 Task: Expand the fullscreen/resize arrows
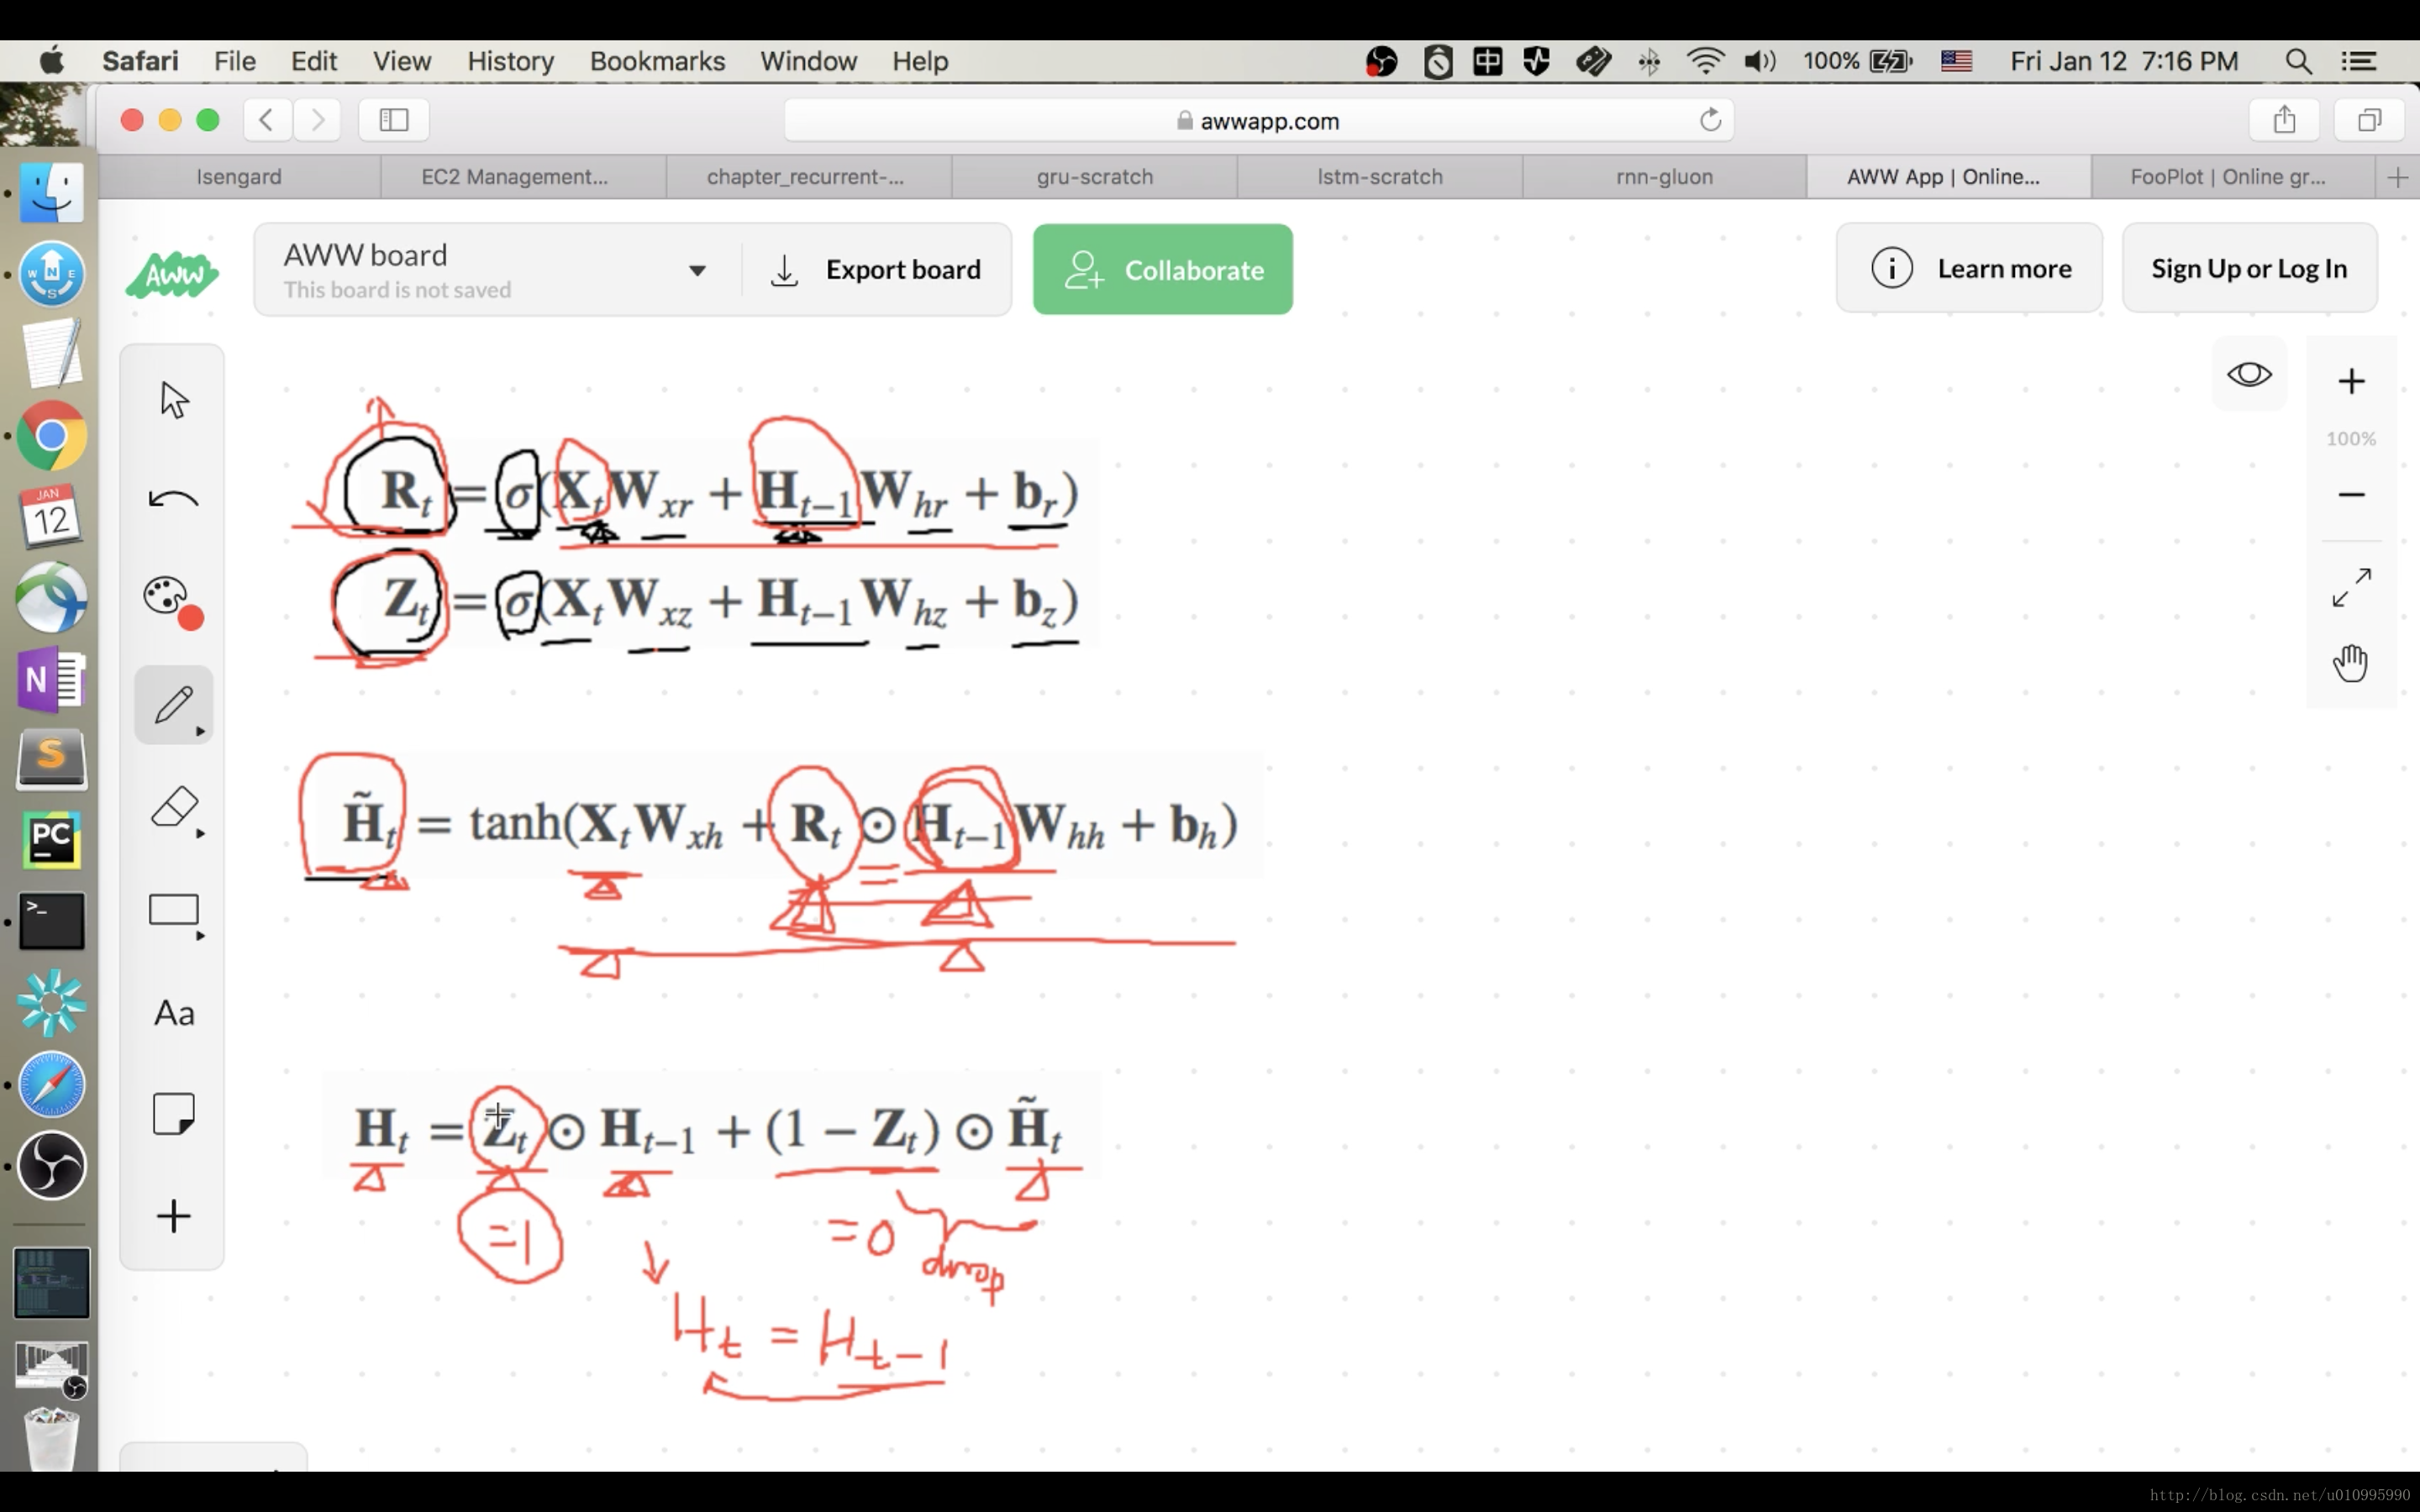click(x=2350, y=587)
